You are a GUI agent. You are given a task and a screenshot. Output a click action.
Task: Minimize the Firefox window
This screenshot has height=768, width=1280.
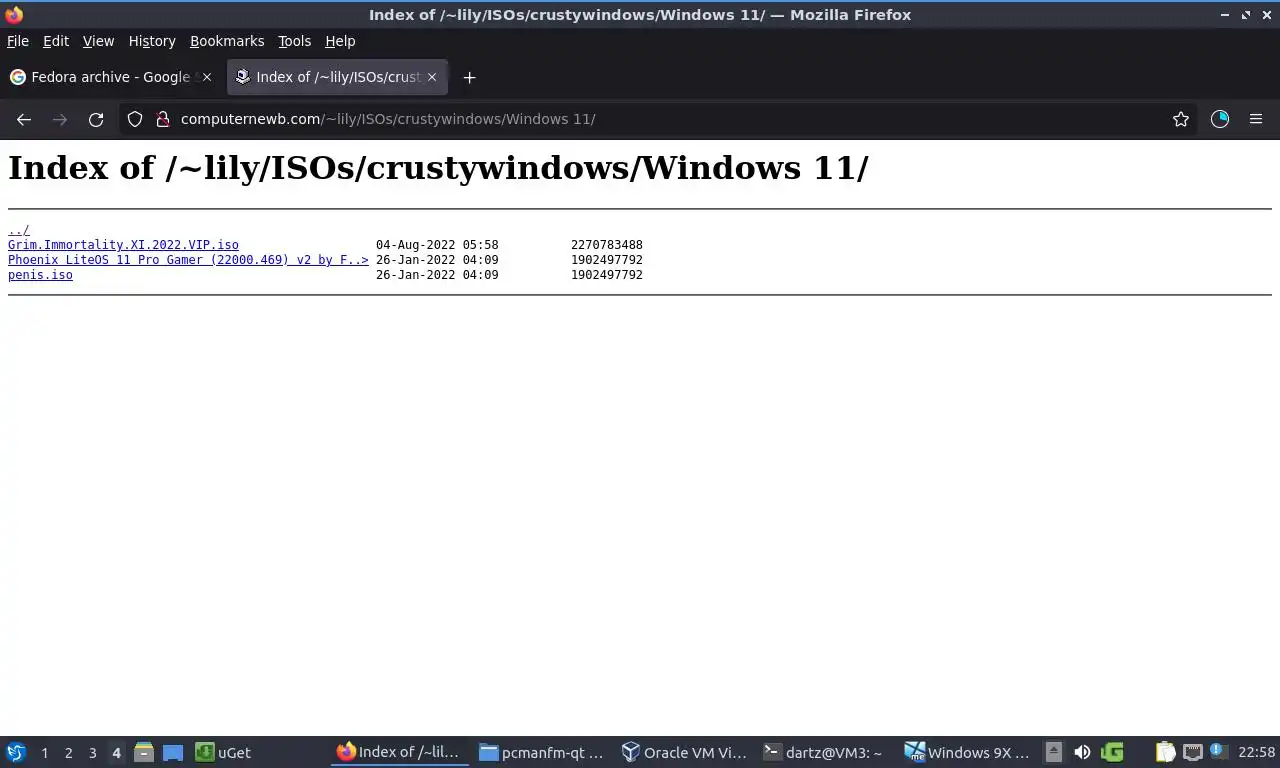tap(1226, 15)
